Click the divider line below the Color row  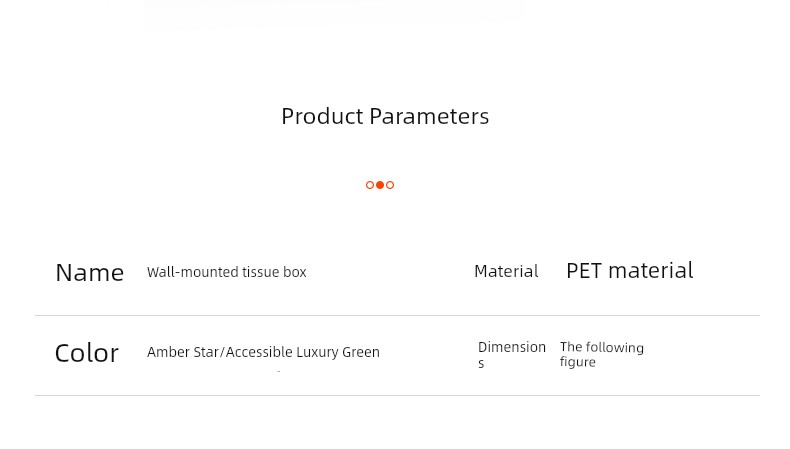[397, 395]
